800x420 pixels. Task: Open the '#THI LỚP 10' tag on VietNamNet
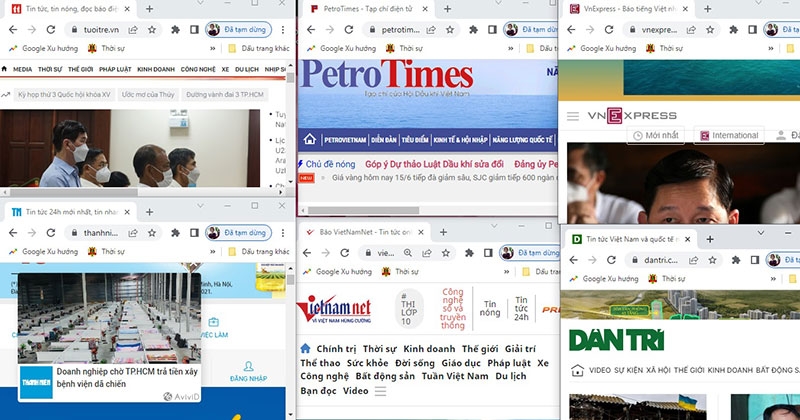(409, 308)
